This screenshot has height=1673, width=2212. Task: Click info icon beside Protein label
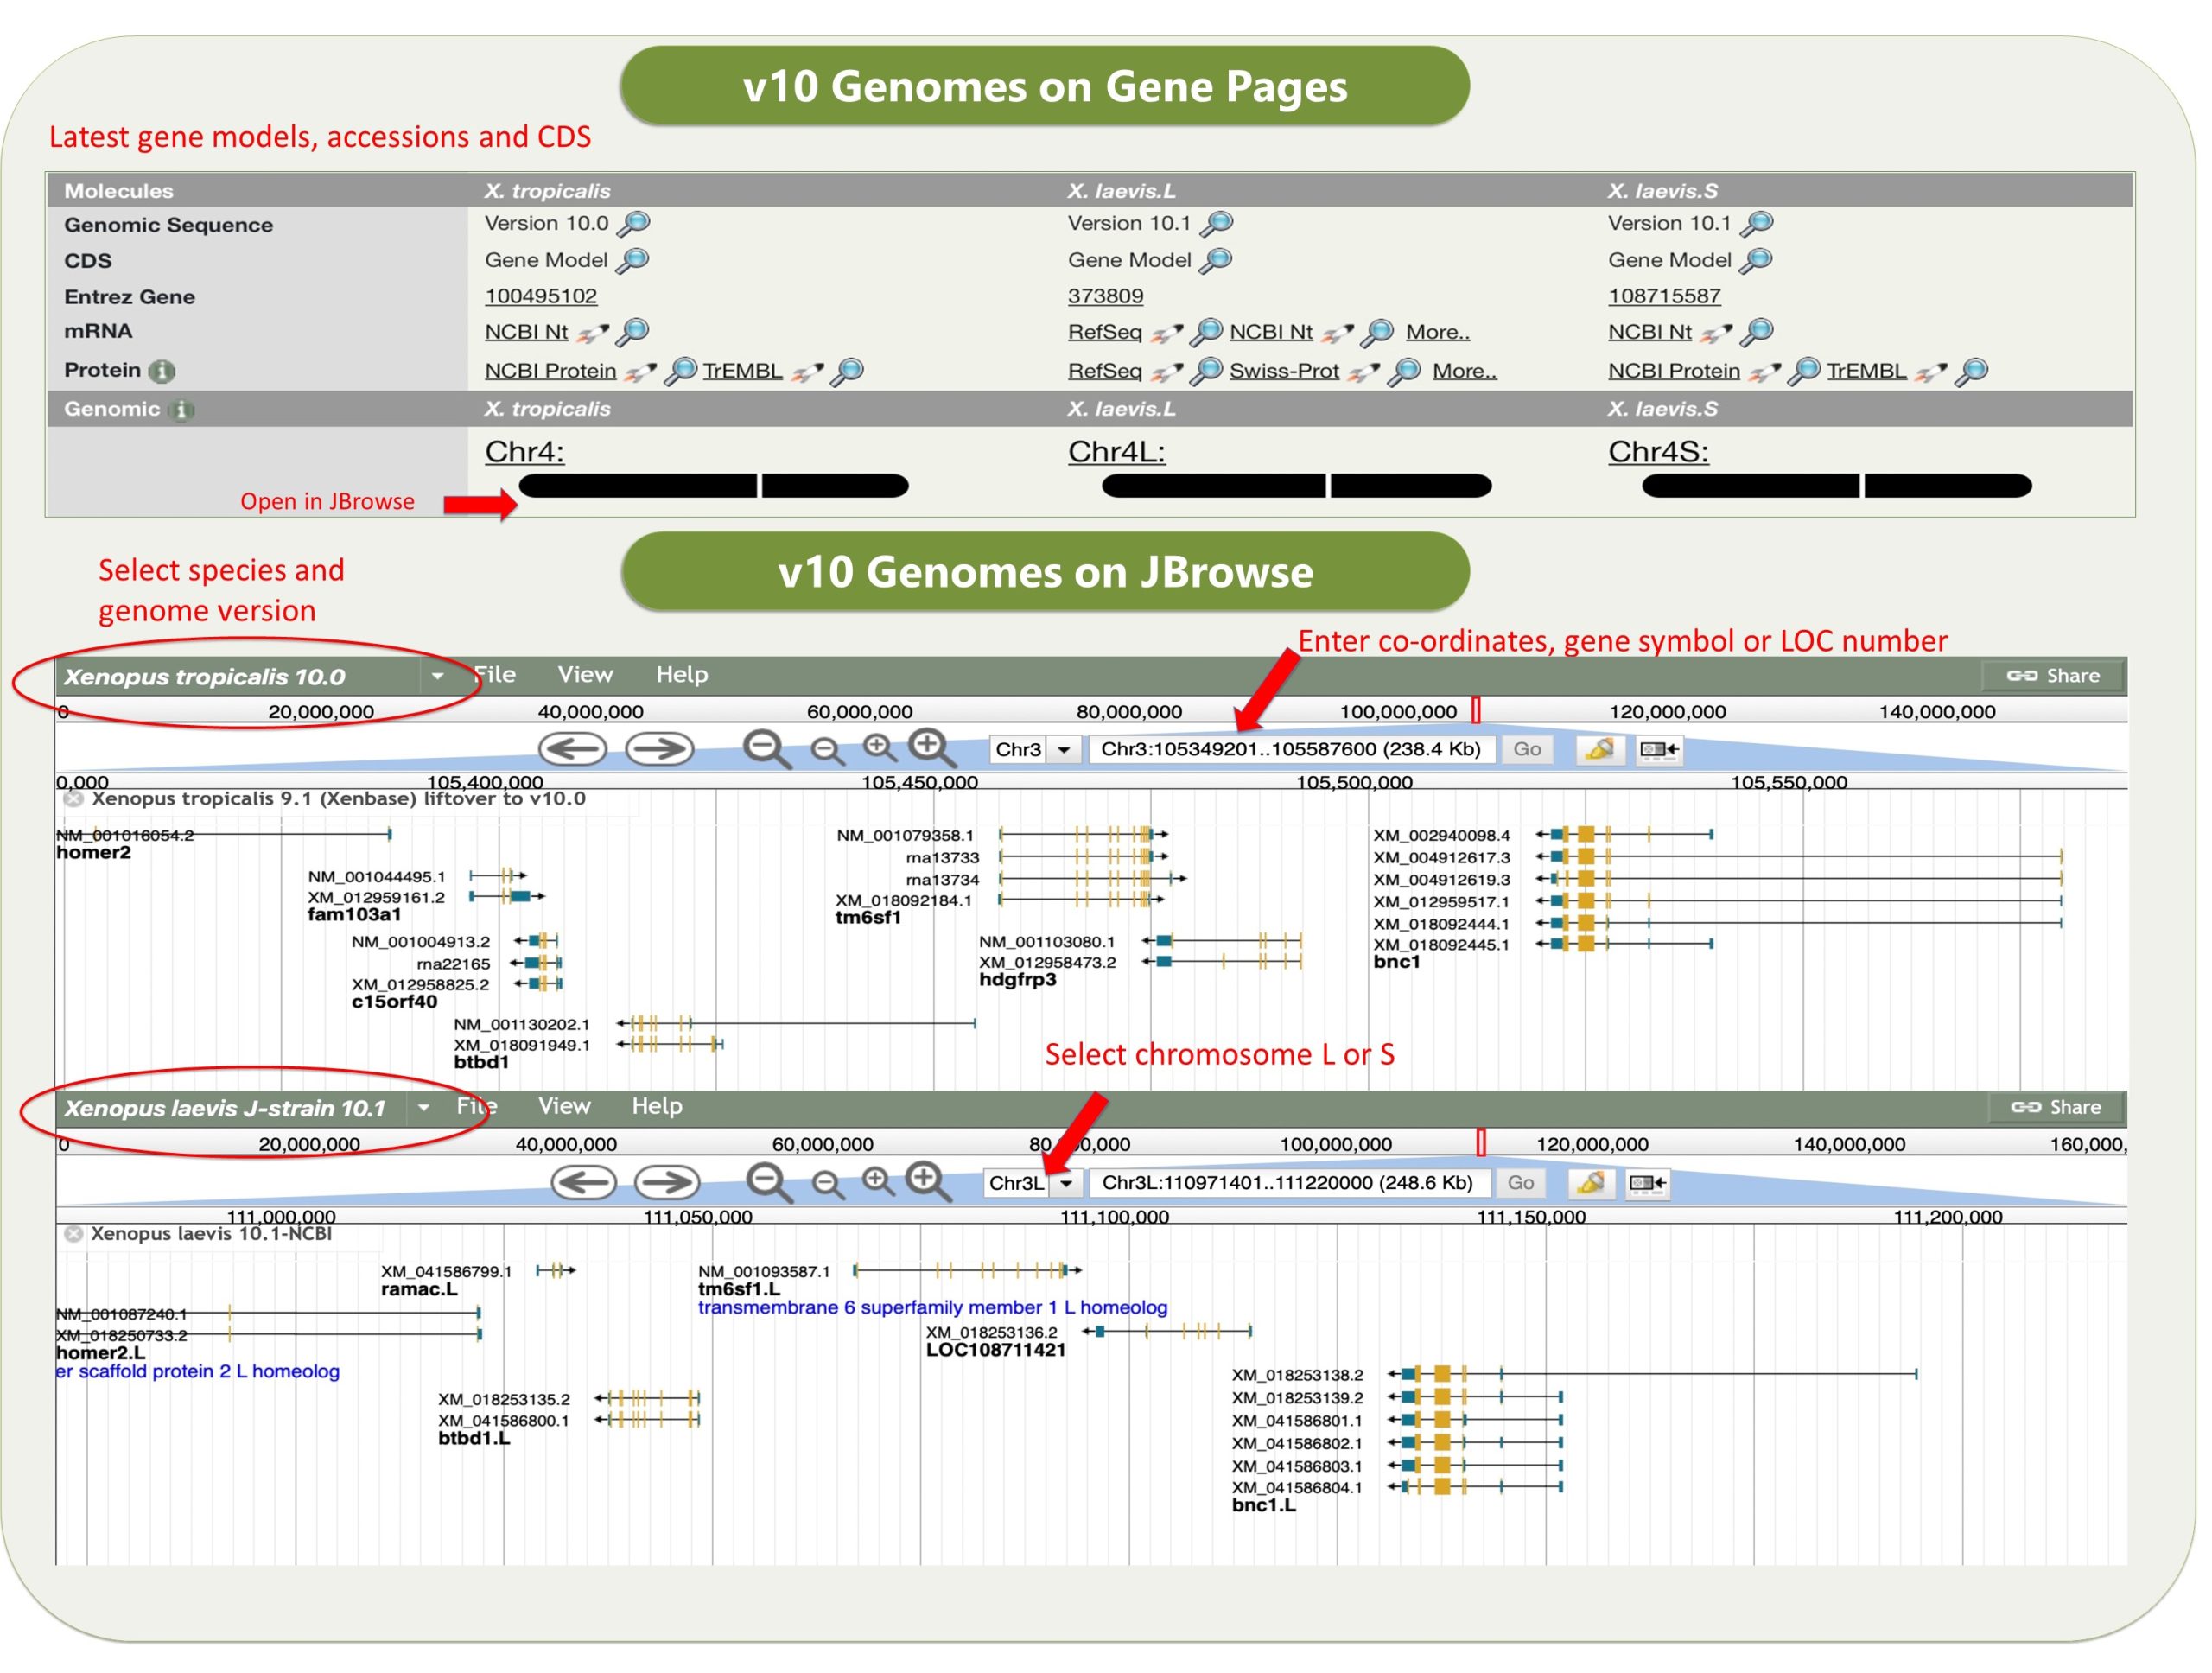pyautogui.click(x=161, y=372)
